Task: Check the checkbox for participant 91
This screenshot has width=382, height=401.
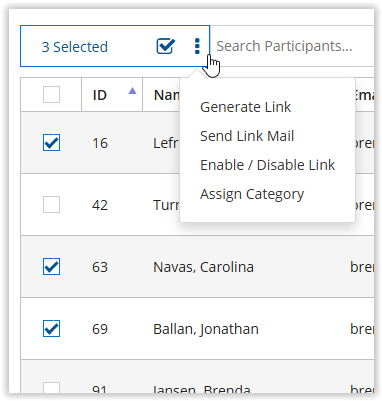Action: tap(51, 388)
